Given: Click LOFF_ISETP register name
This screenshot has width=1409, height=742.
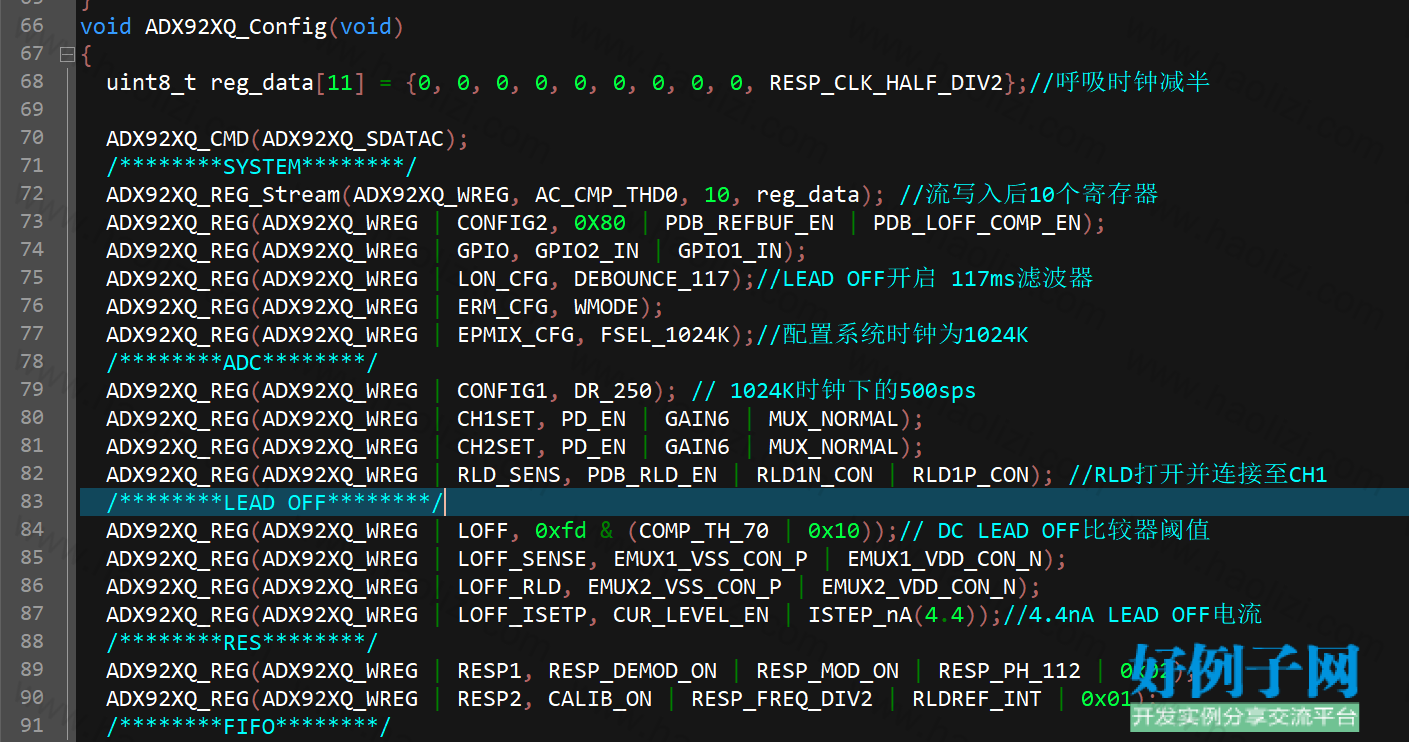Looking at the screenshot, I should tap(522, 614).
